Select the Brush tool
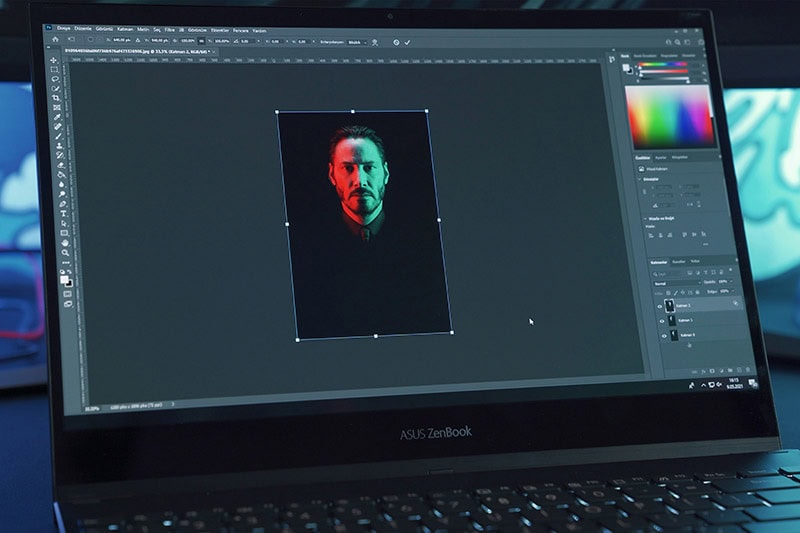The height and width of the screenshot is (533, 800). point(59,136)
